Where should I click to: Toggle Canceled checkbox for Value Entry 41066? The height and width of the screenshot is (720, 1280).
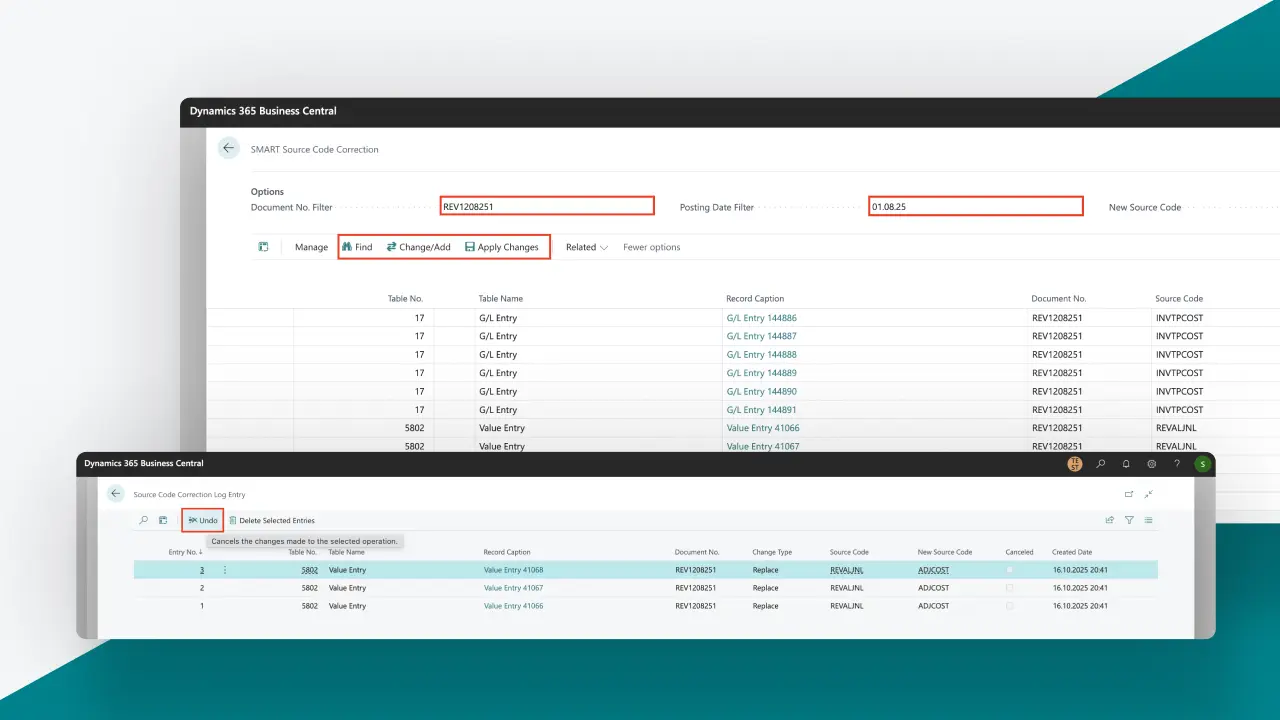pyautogui.click(x=1010, y=606)
